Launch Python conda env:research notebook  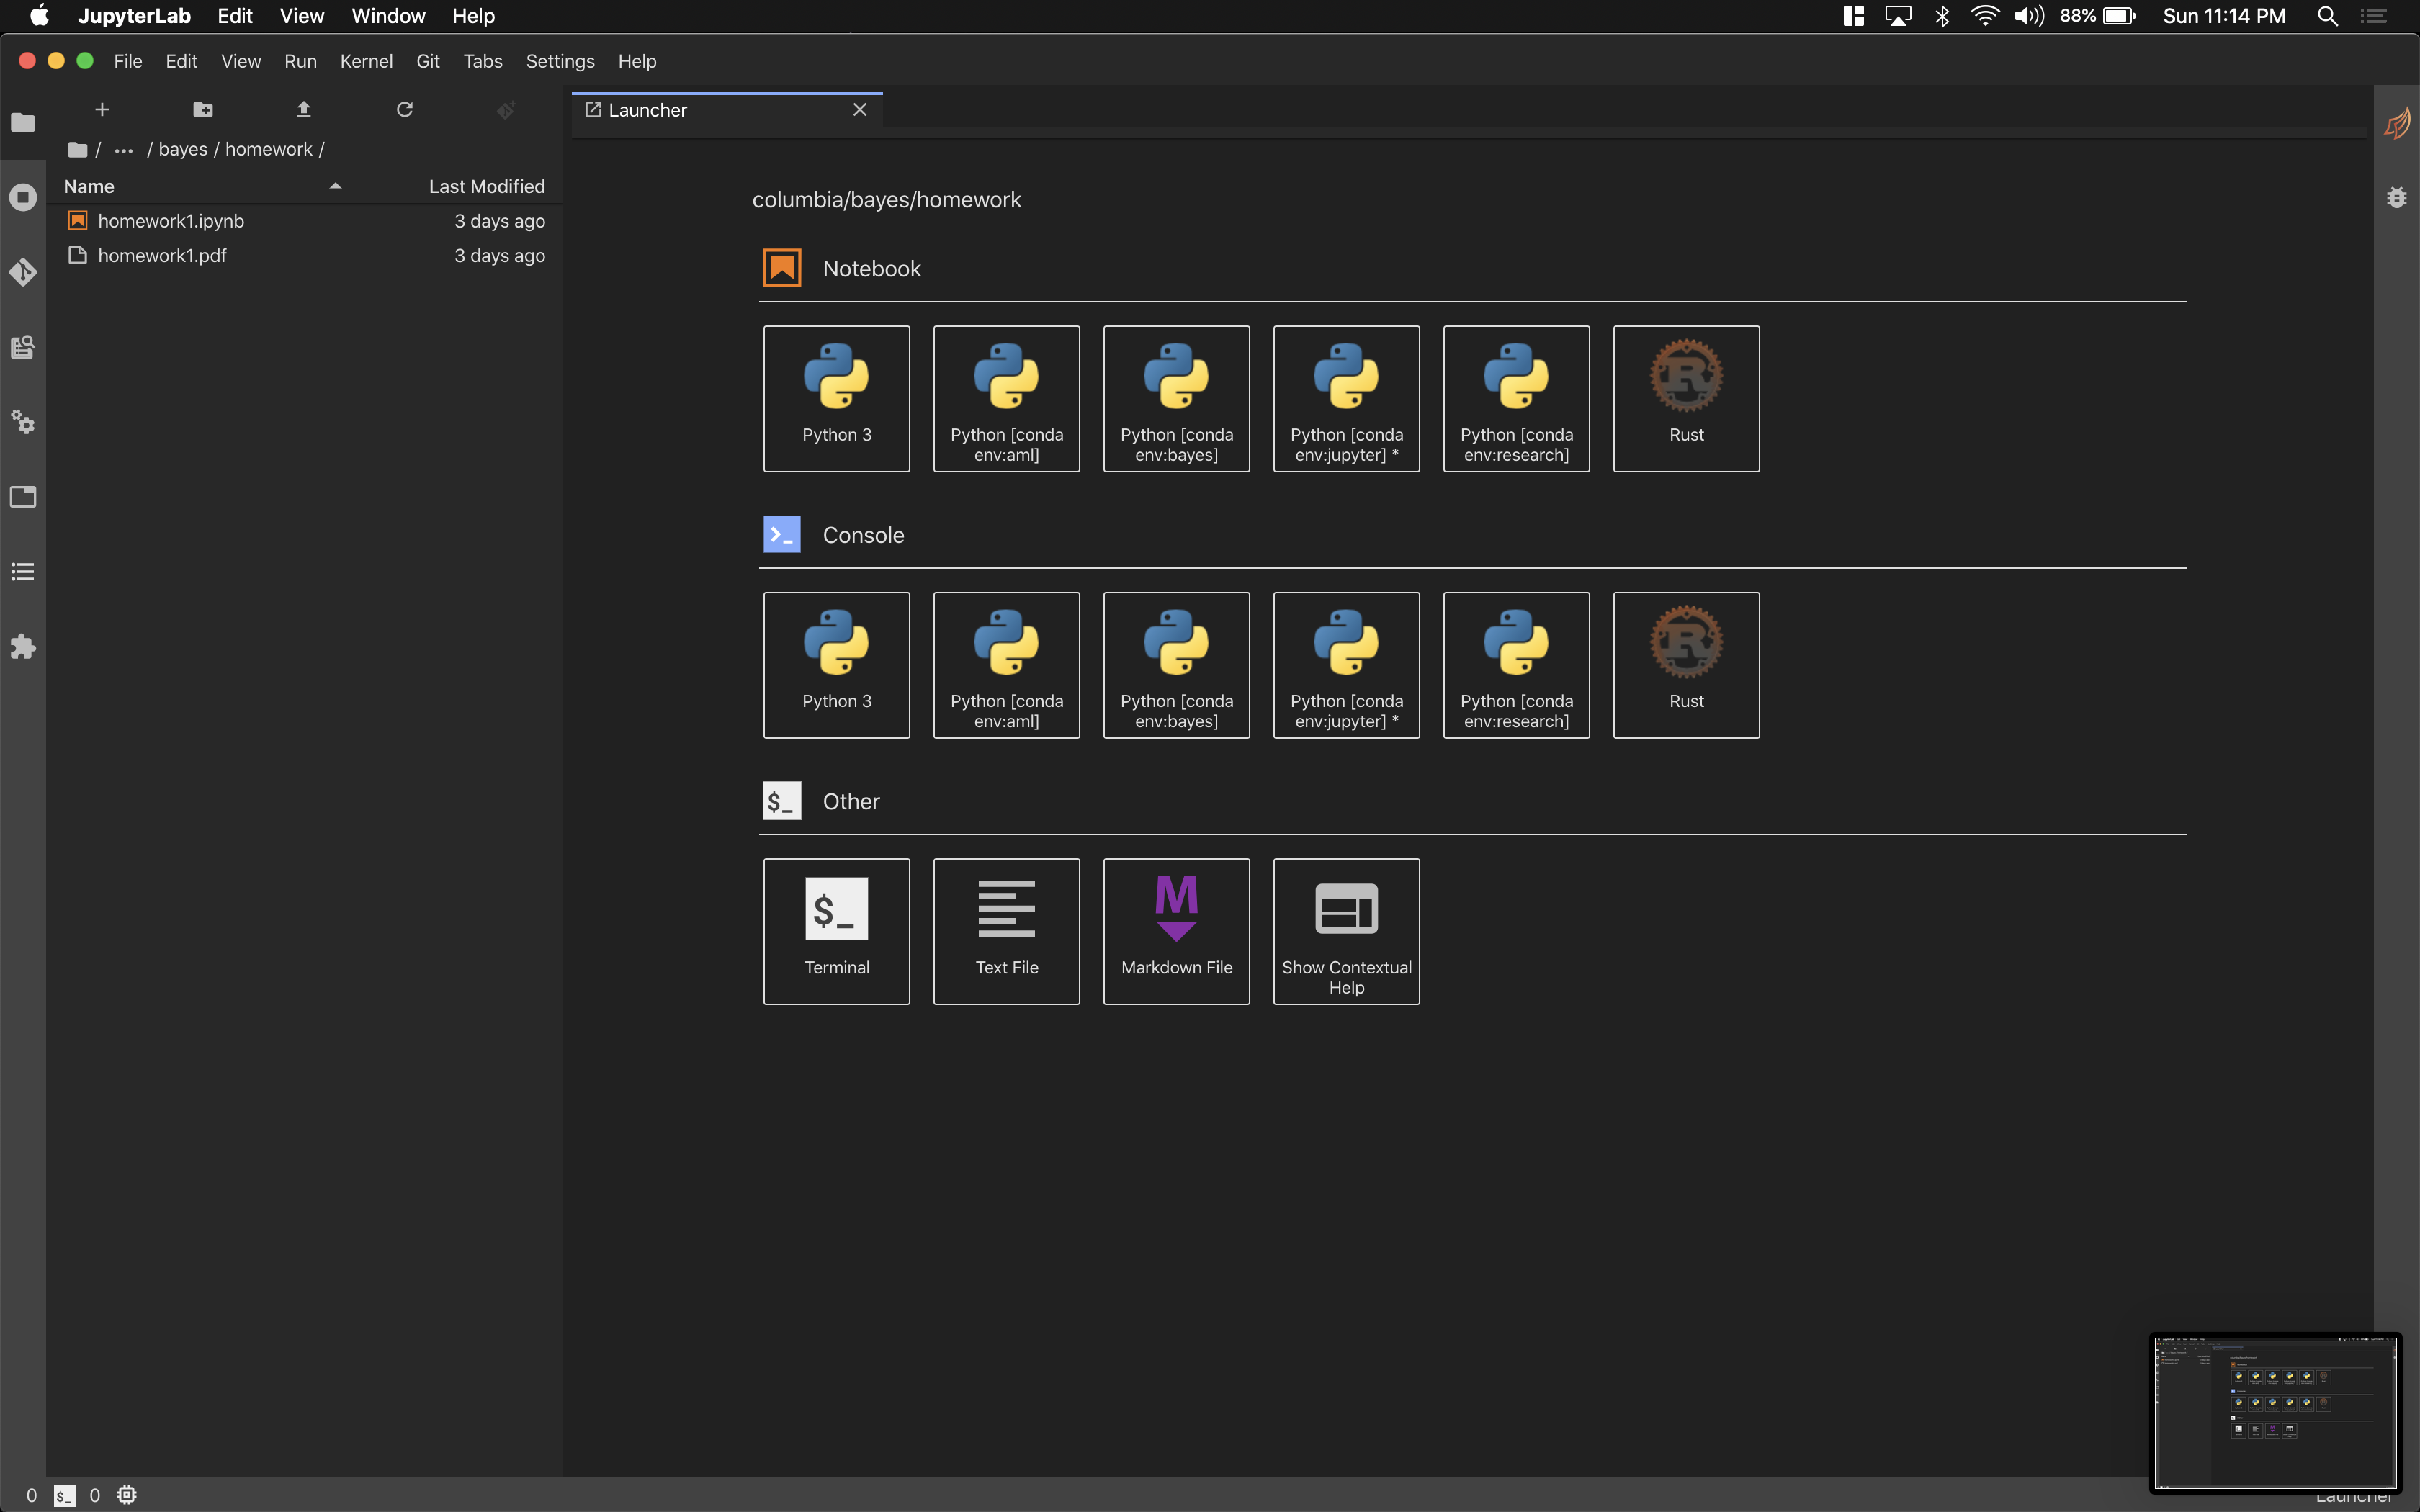[x=1517, y=398]
